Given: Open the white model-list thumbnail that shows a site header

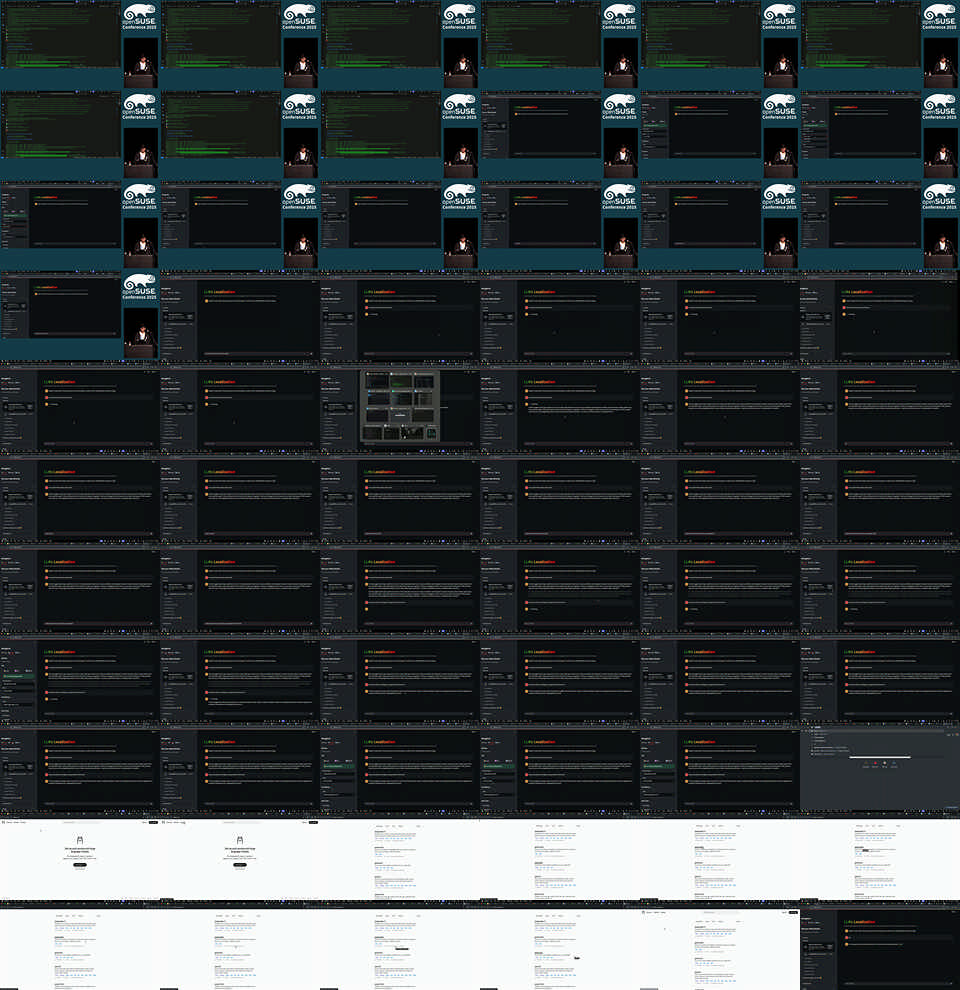Looking at the screenshot, I should pos(720,945).
